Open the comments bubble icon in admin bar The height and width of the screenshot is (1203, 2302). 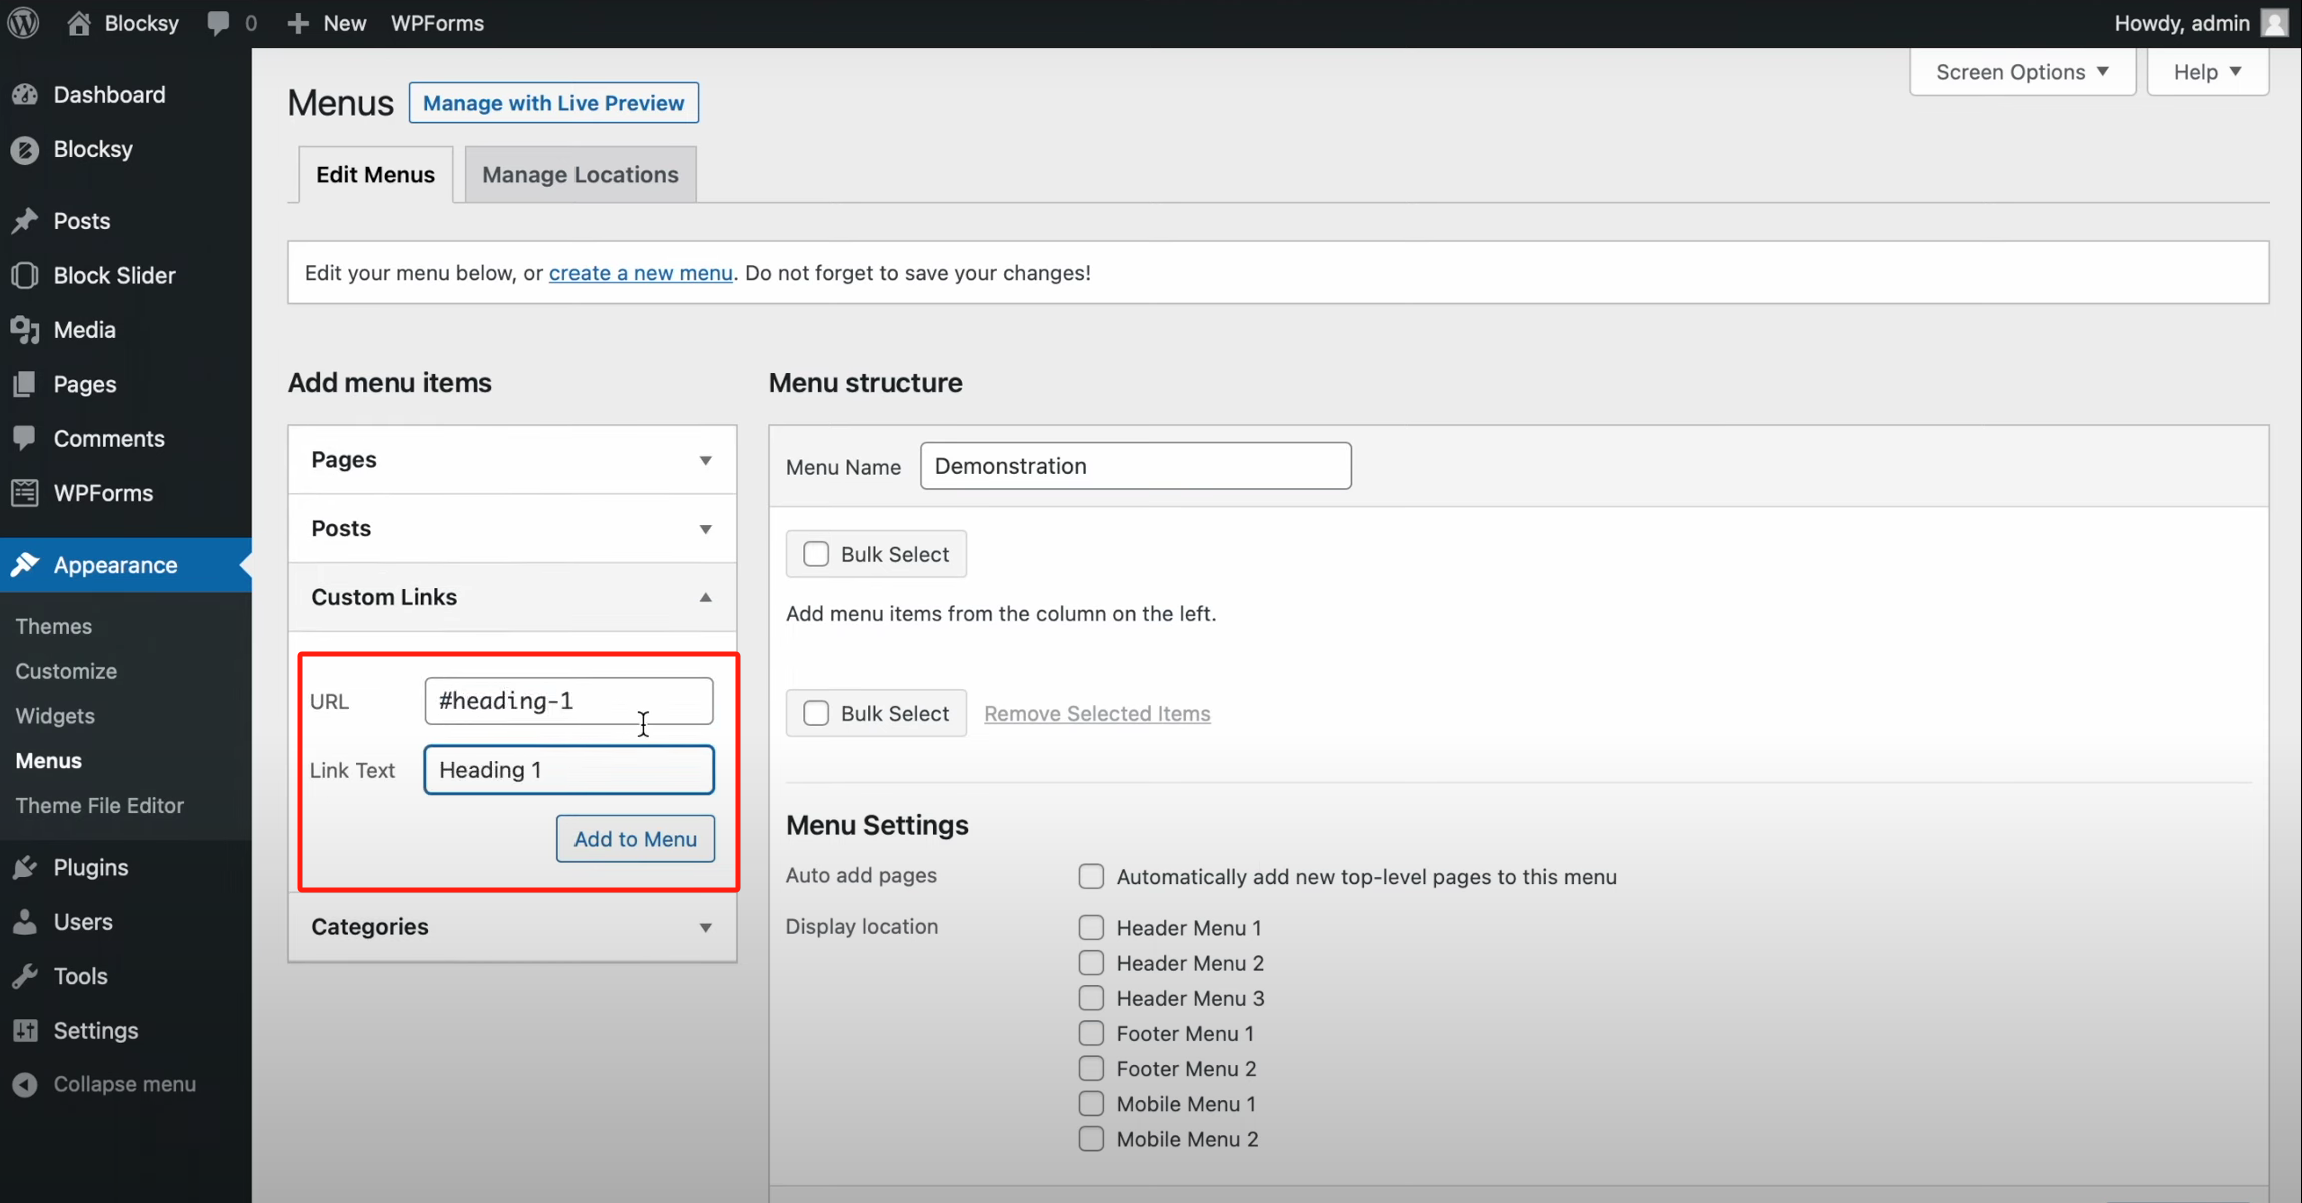218,23
